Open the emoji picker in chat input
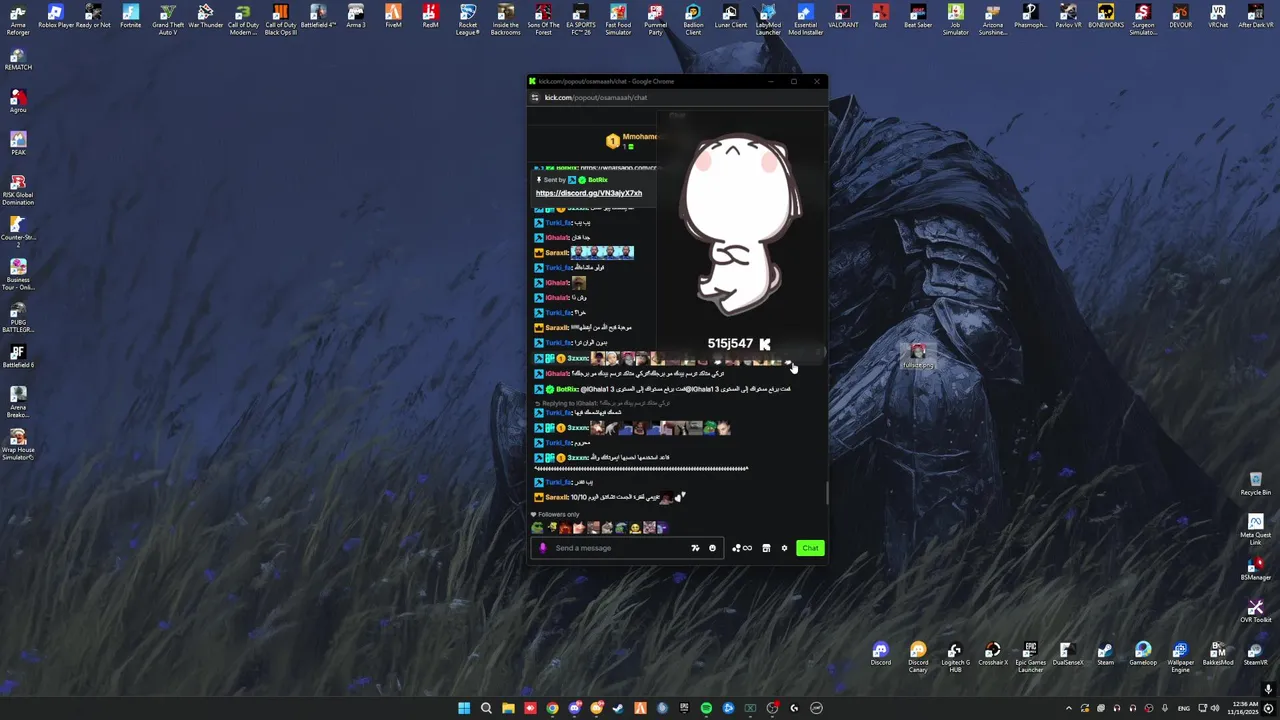1280x720 pixels. tap(712, 548)
